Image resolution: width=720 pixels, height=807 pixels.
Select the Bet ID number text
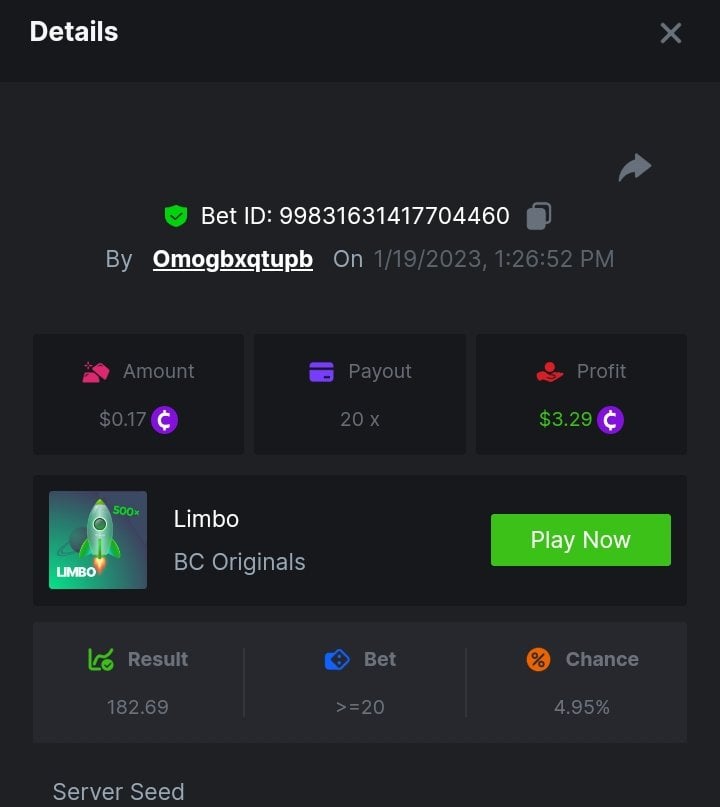click(394, 215)
